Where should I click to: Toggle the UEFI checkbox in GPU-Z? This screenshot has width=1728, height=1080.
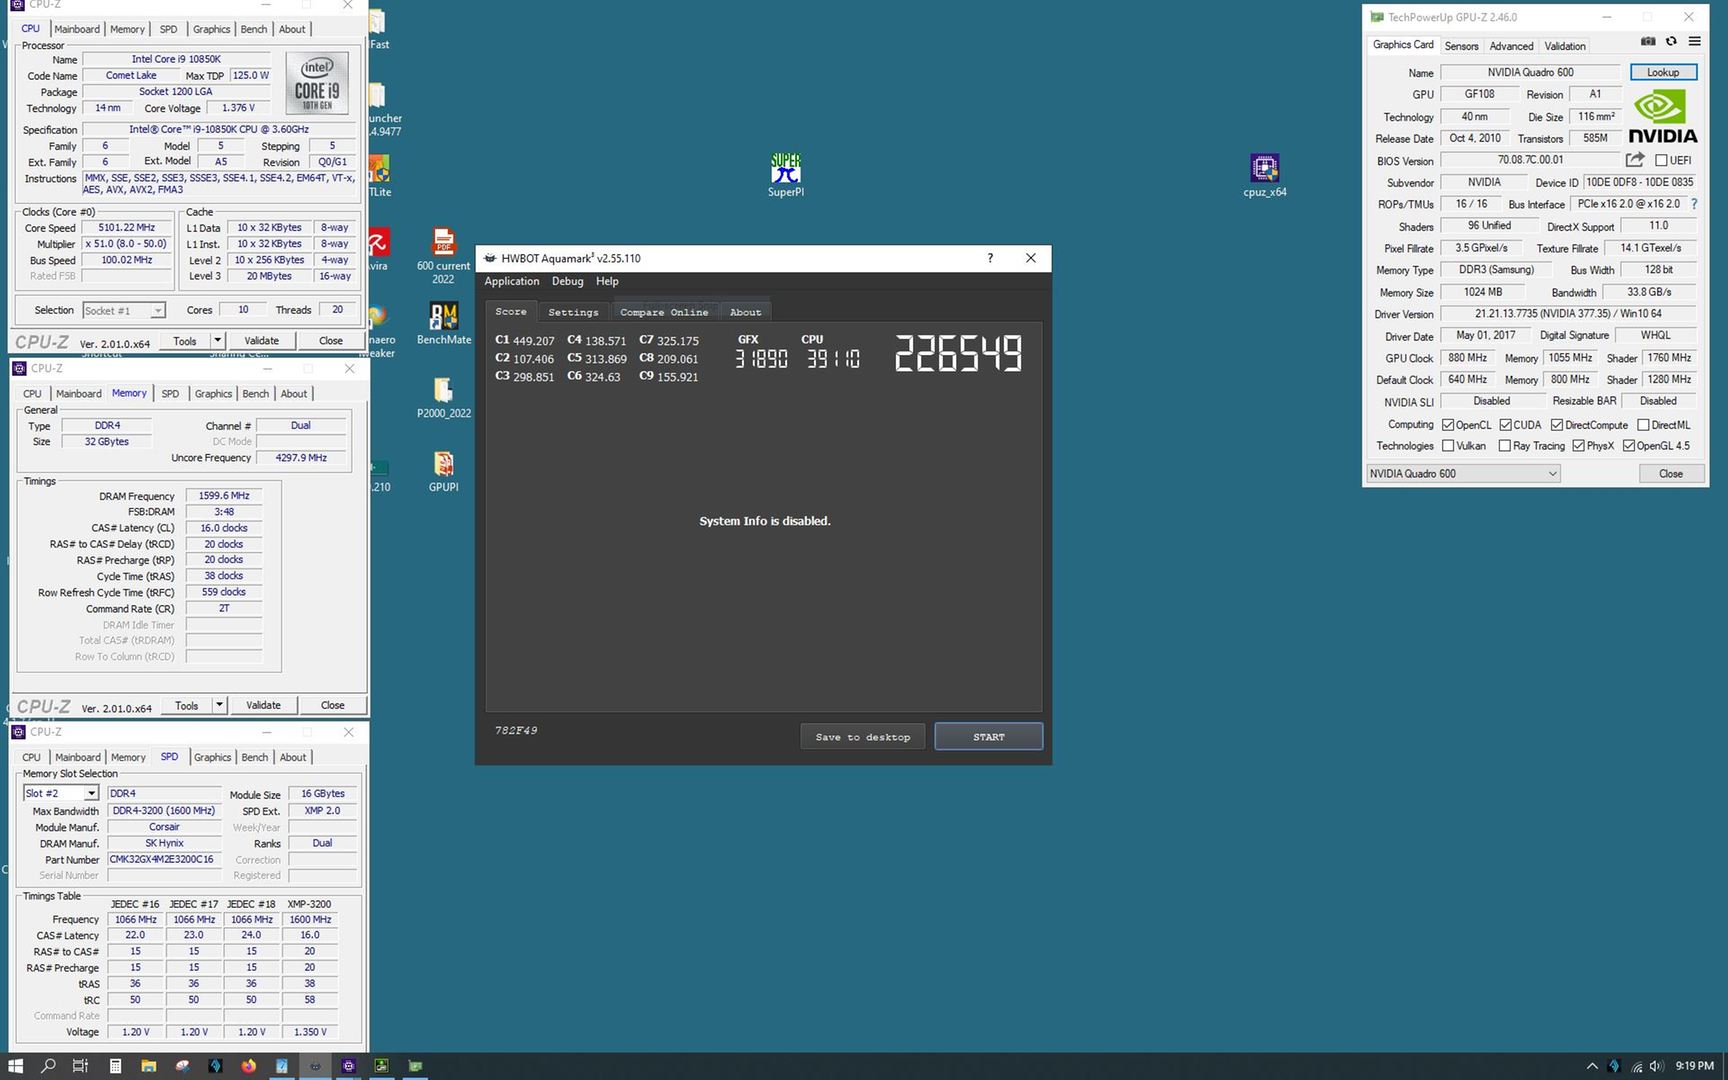1661,160
